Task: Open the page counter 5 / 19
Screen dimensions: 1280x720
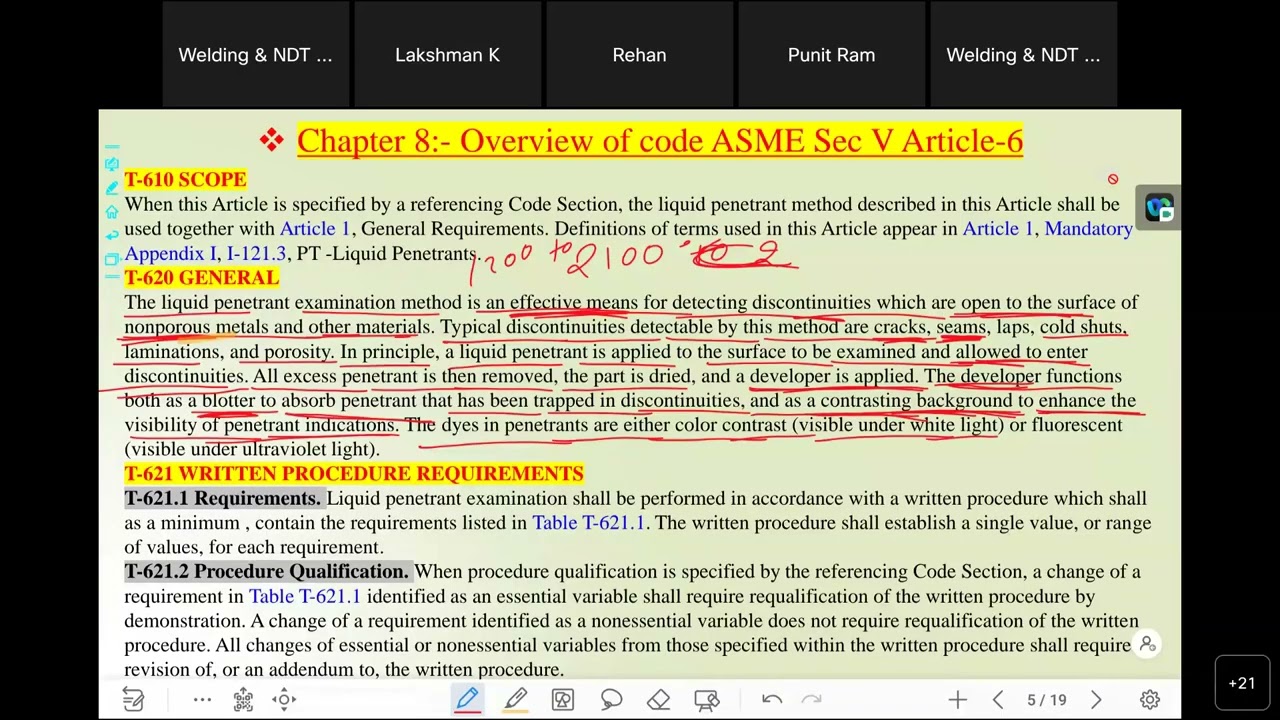Action: coord(1046,700)
